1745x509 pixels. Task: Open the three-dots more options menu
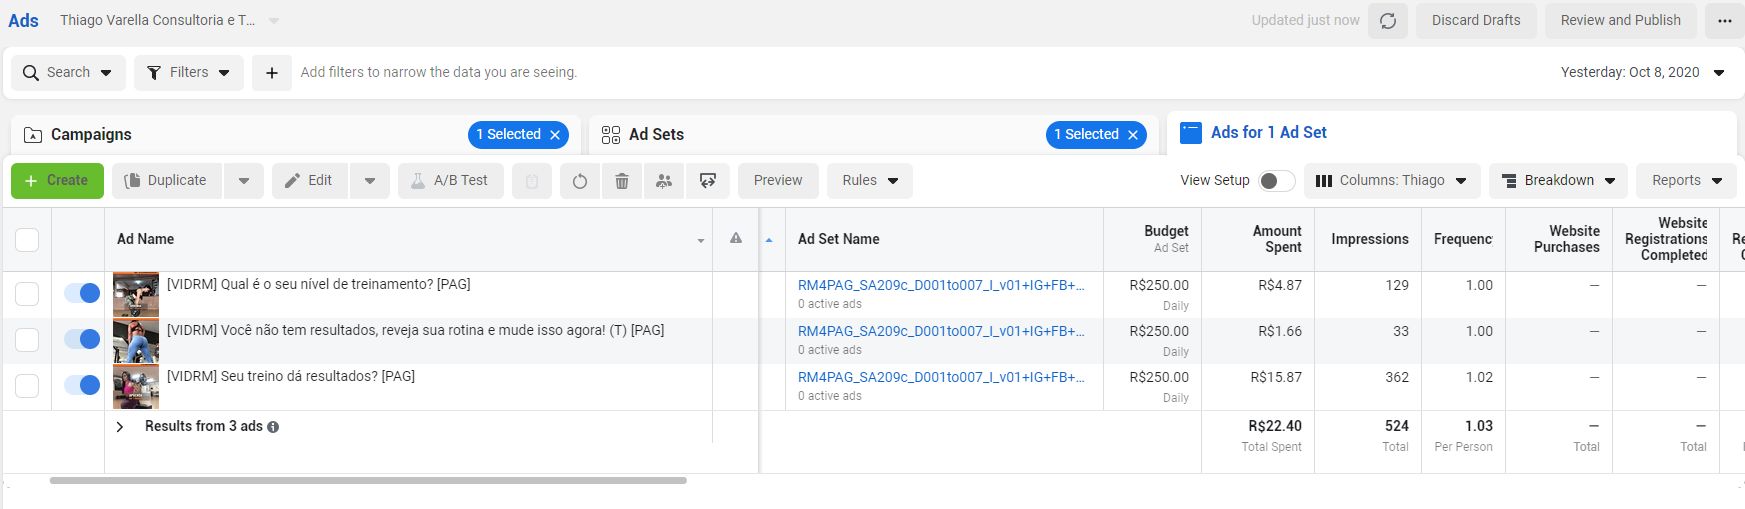pos(1725,21)
